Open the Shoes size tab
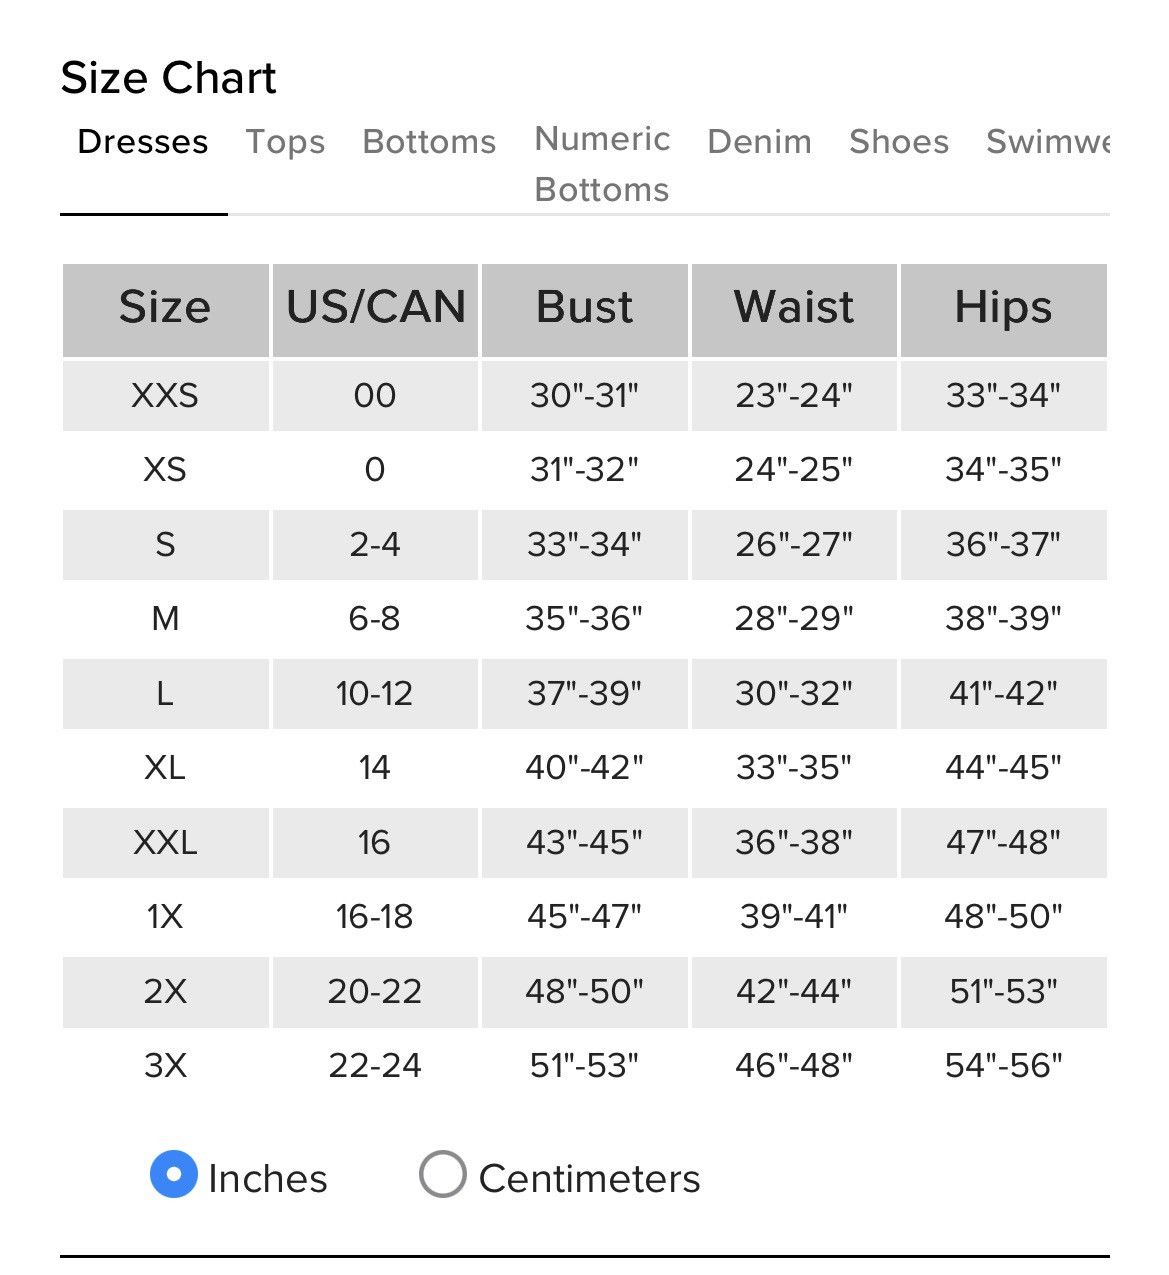This screenshot has height=1275, width=1169. 899,142
